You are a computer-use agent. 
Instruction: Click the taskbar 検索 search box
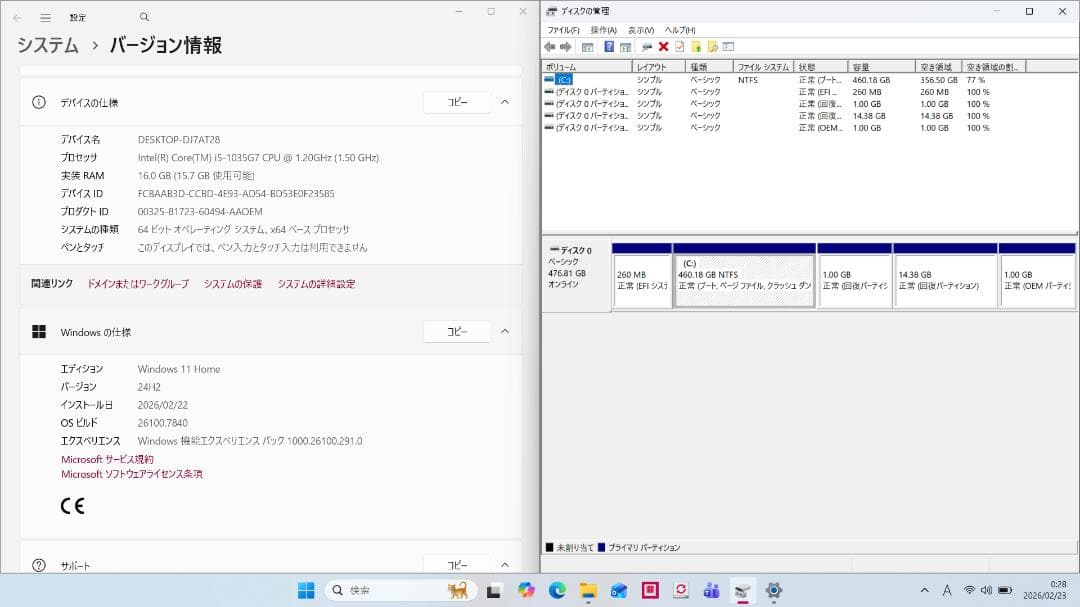pos(401,590)
